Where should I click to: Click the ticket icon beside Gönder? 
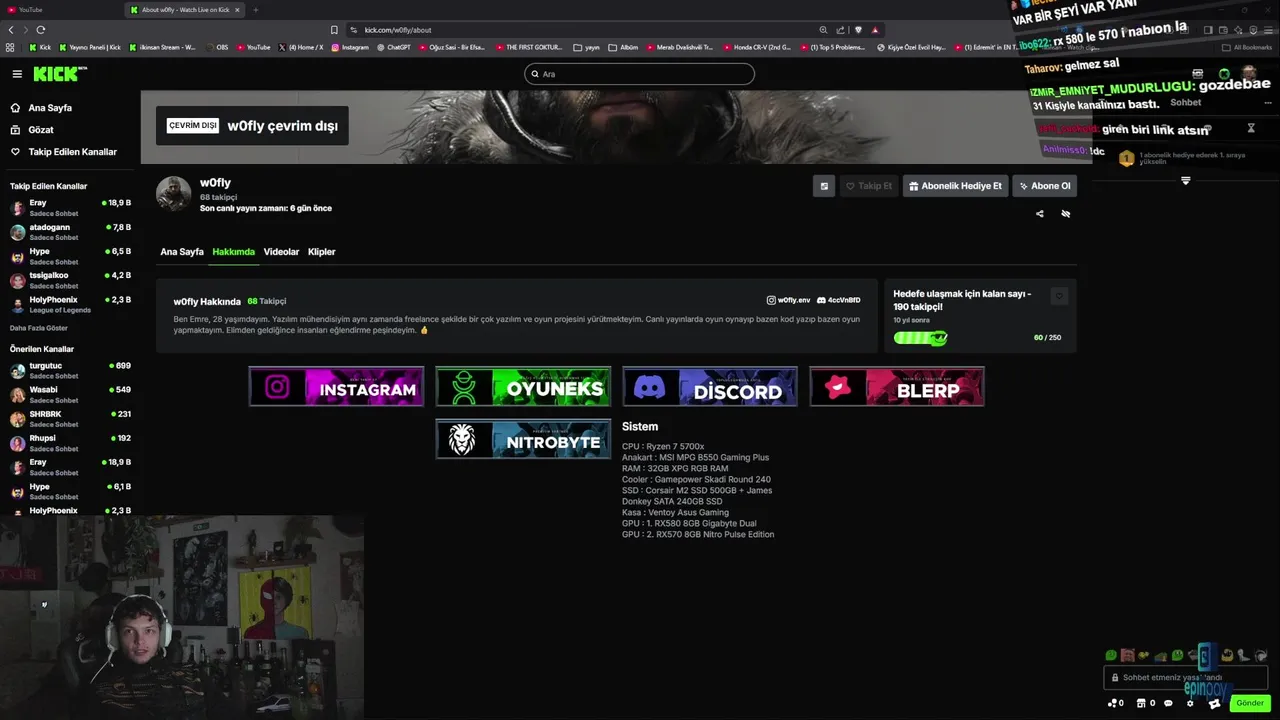pyautogui.click(x=1214, y=703)
